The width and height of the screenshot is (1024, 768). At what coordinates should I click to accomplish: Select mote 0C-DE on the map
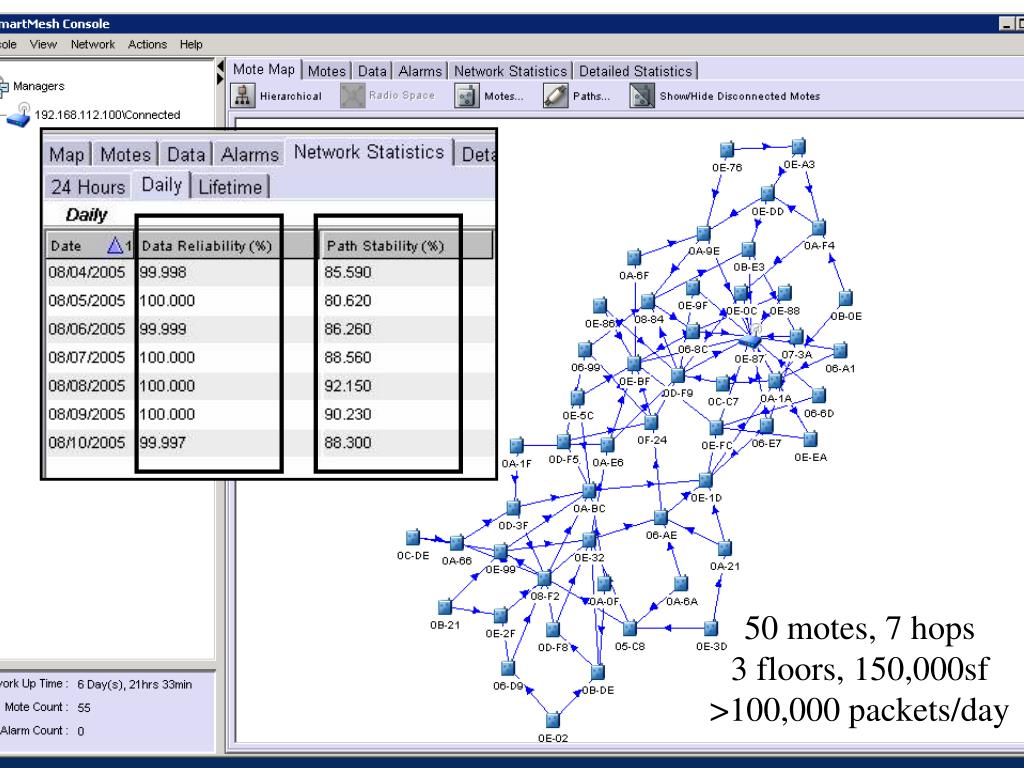413,537
